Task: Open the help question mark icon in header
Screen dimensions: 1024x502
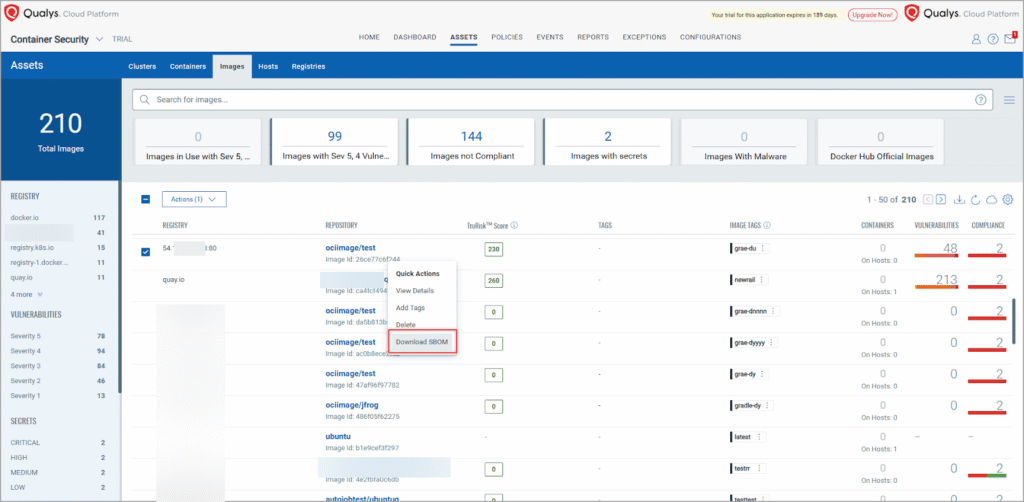Action: [x=993, y=39]
